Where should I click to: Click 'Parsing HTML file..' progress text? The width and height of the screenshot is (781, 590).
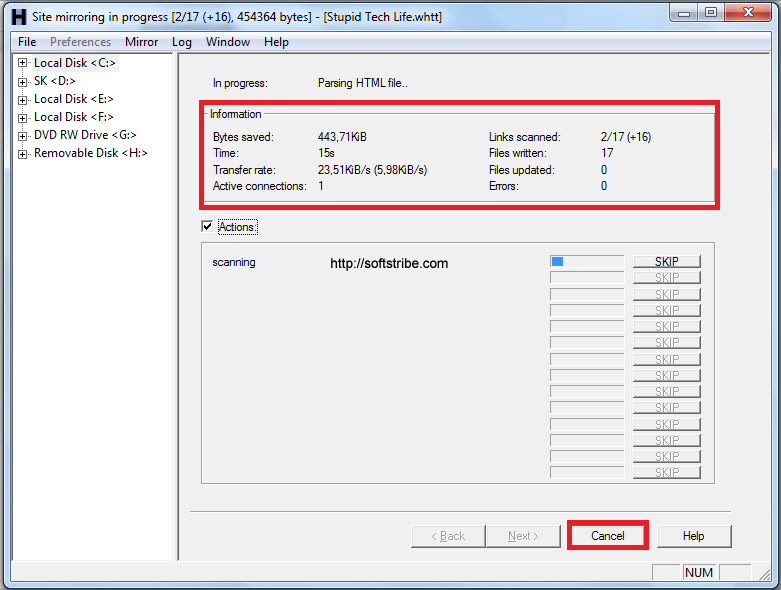pos(363,83)
